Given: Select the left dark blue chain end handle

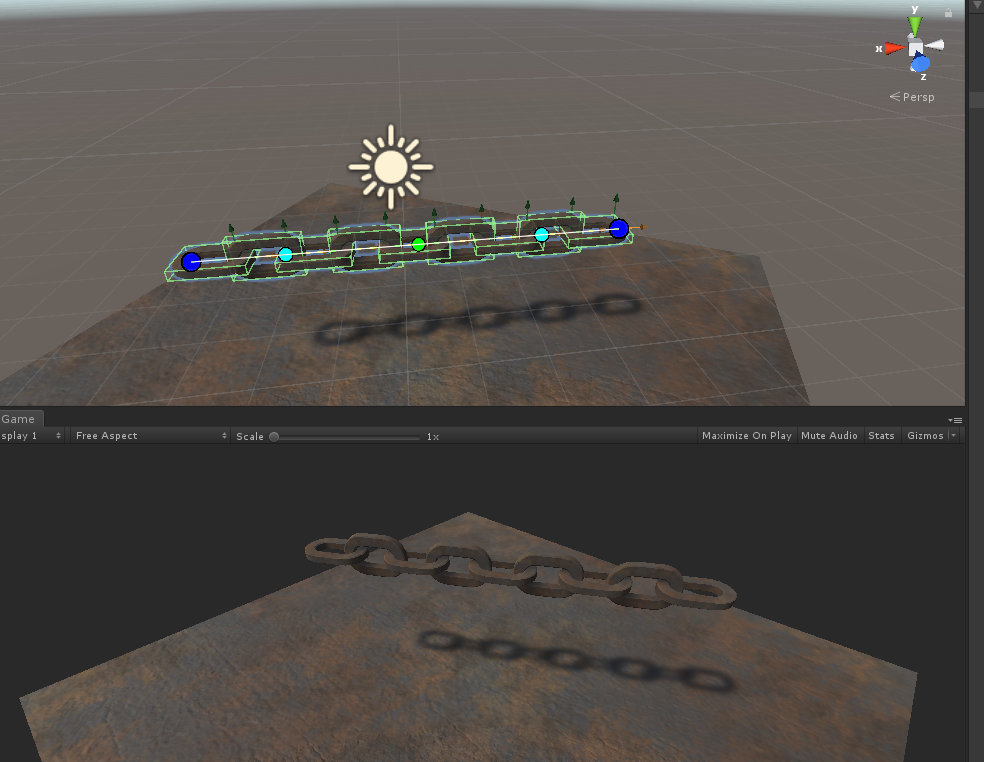Looking at the screenshot, I should [x=191, y=262].
